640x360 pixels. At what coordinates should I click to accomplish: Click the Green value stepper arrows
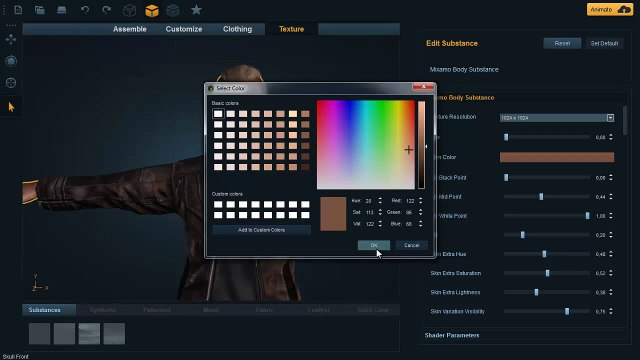(420, 212)
